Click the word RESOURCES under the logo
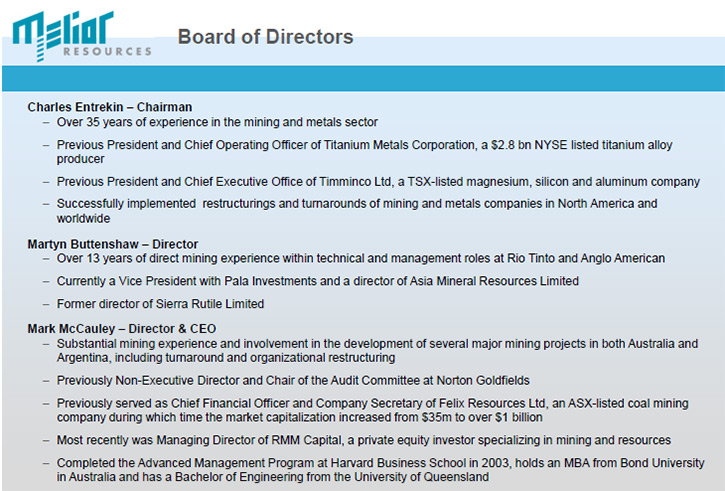This screenshot has width=725, height=491. click(x=107, y=51)
